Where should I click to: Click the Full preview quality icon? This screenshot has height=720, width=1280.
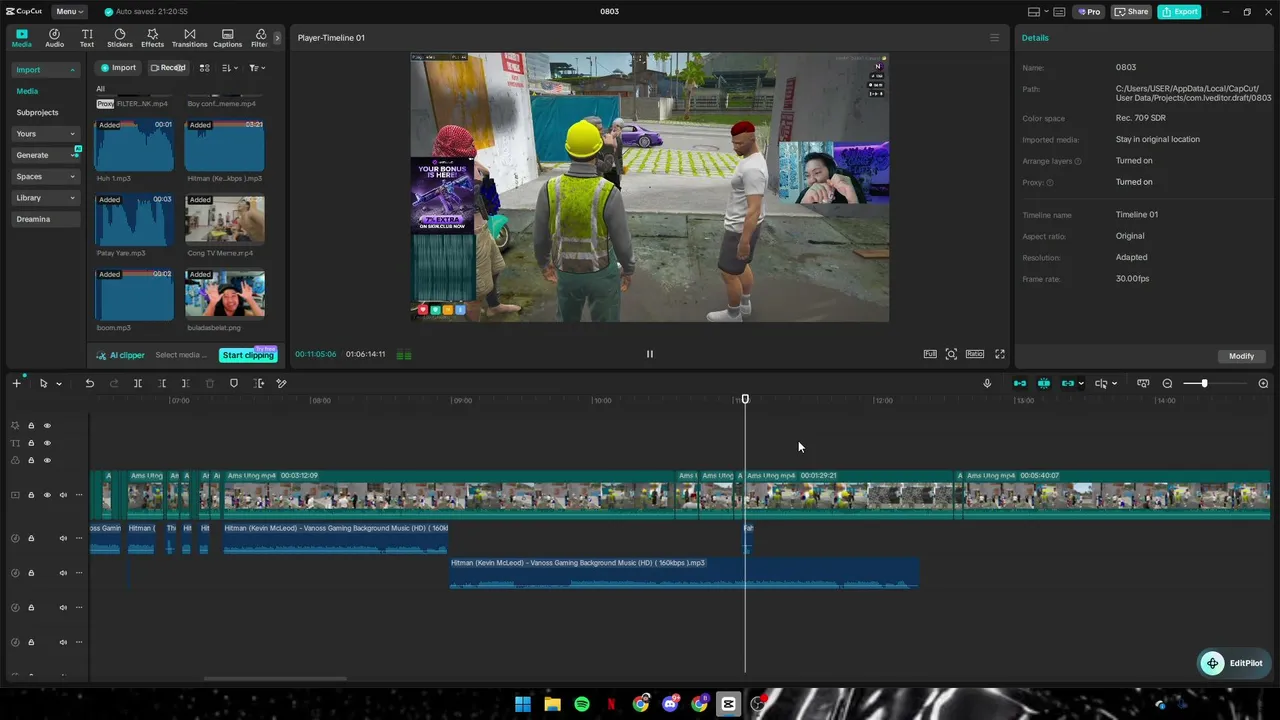(930, 354)
